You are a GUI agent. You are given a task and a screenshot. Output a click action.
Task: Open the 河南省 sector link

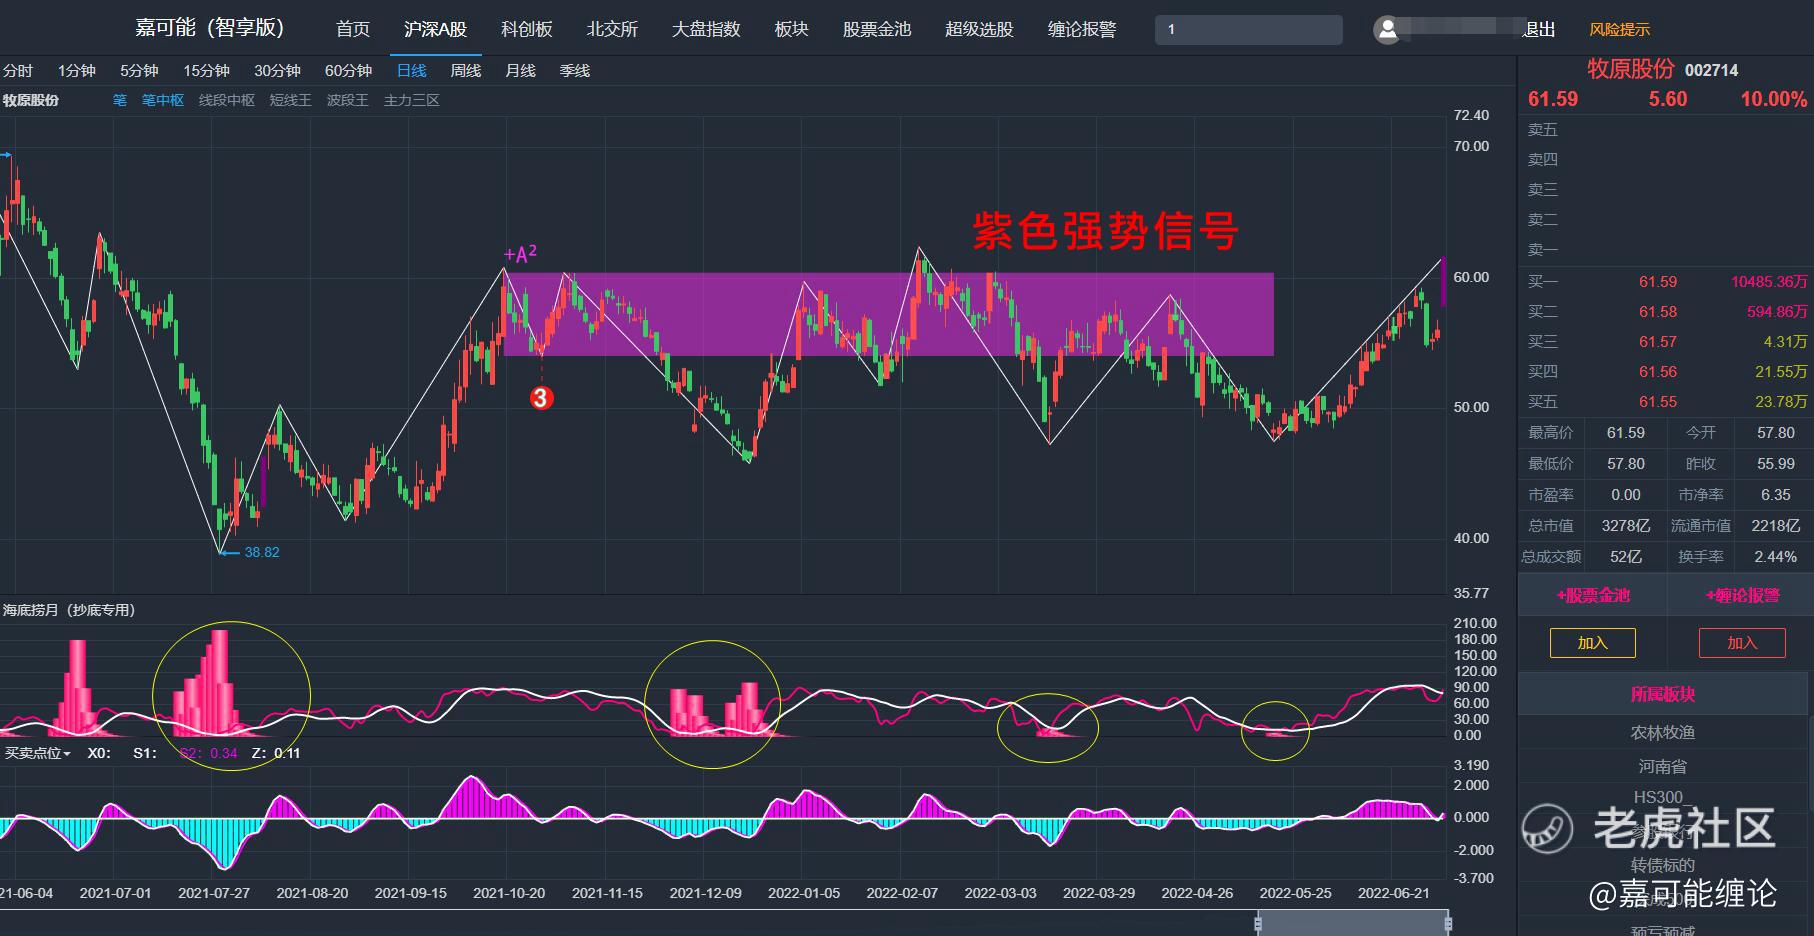tap(1663, 767)
